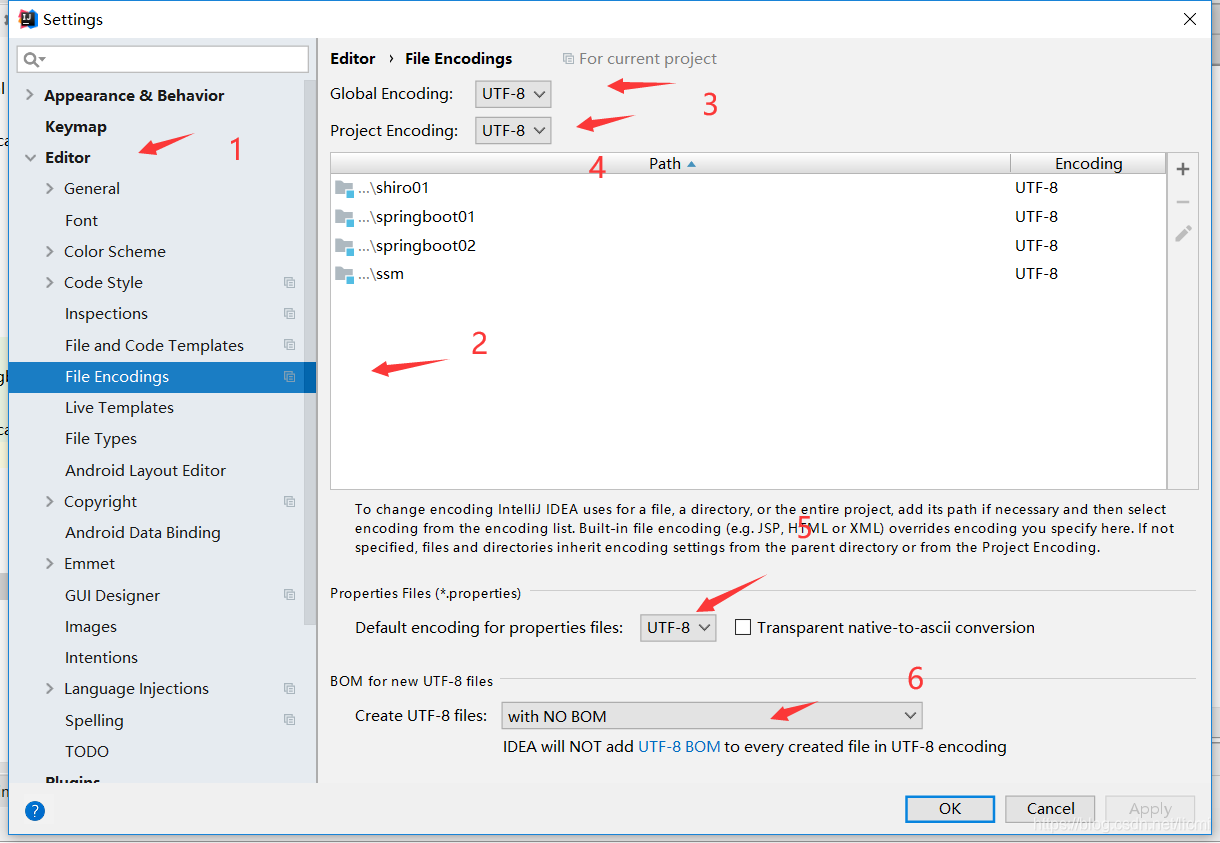Close the Settings dialog
1220x843 pixels.
(1190, 19)
